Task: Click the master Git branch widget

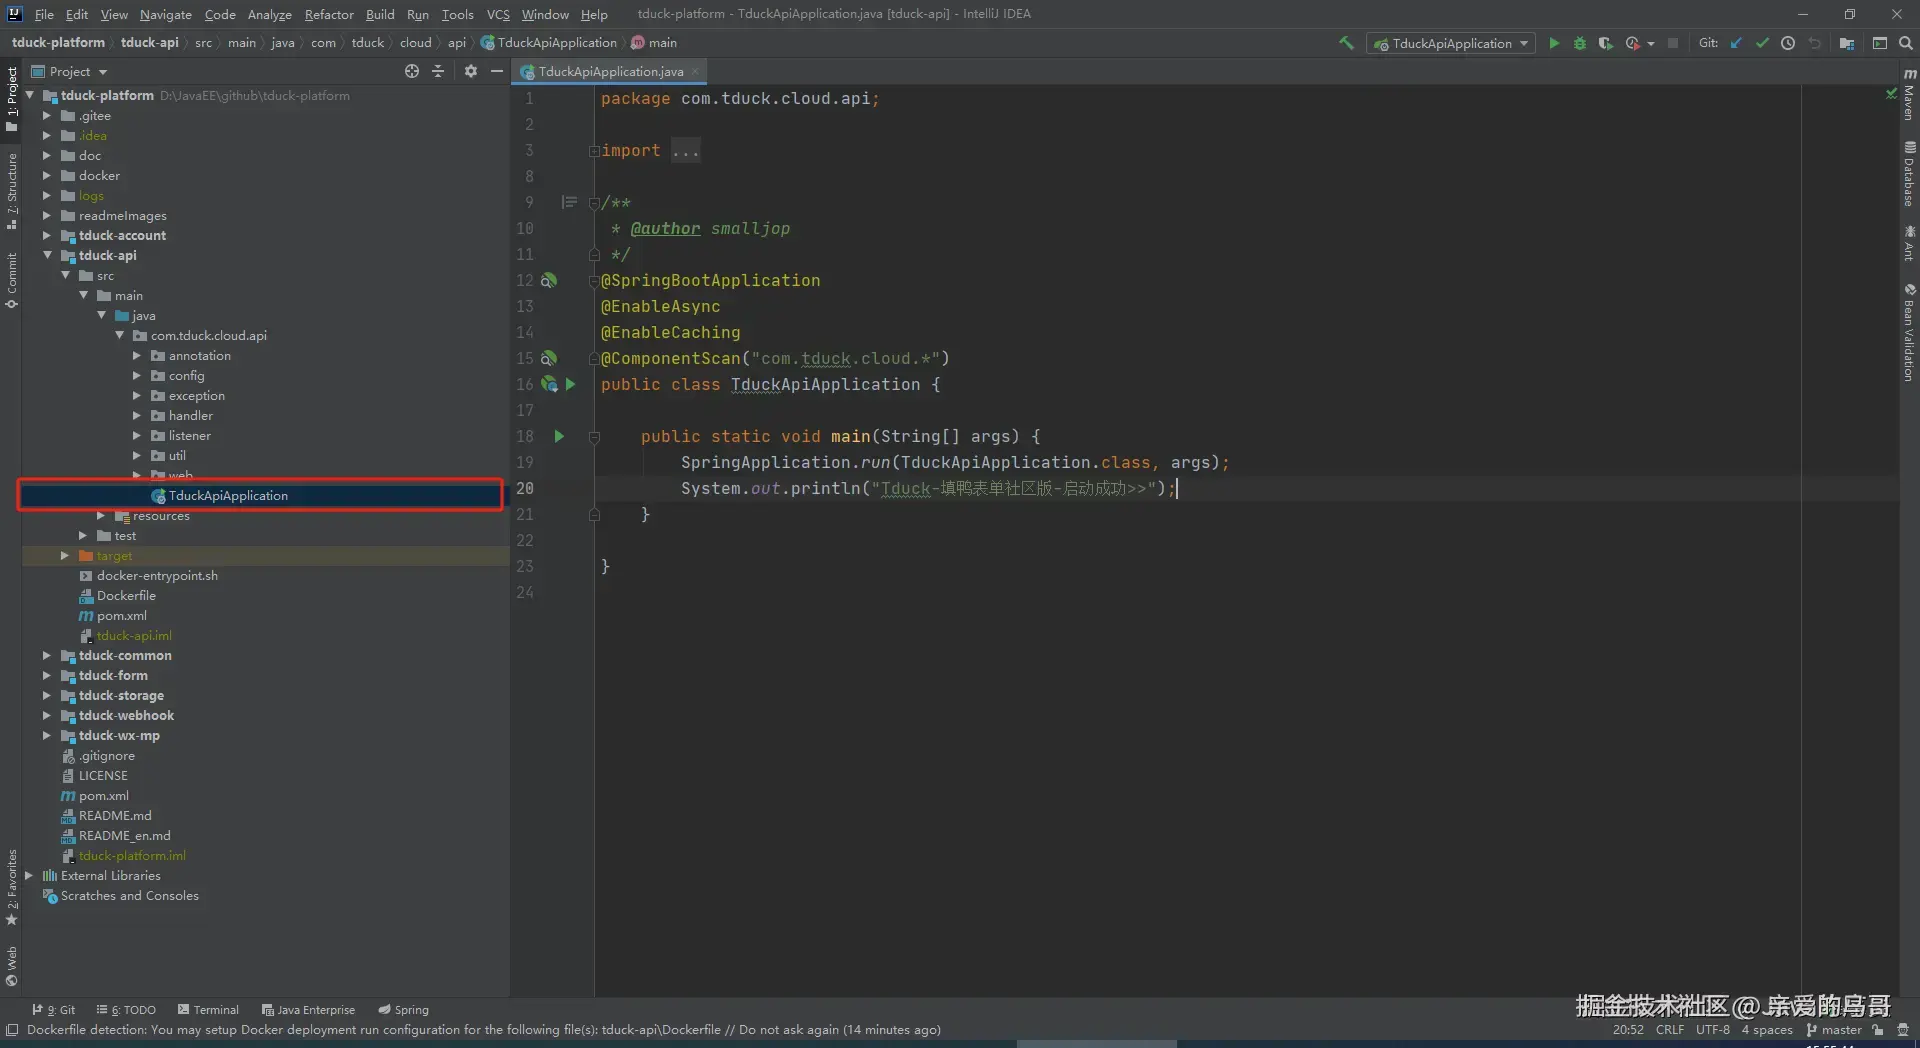Action: click(x=1834, y=1030)
